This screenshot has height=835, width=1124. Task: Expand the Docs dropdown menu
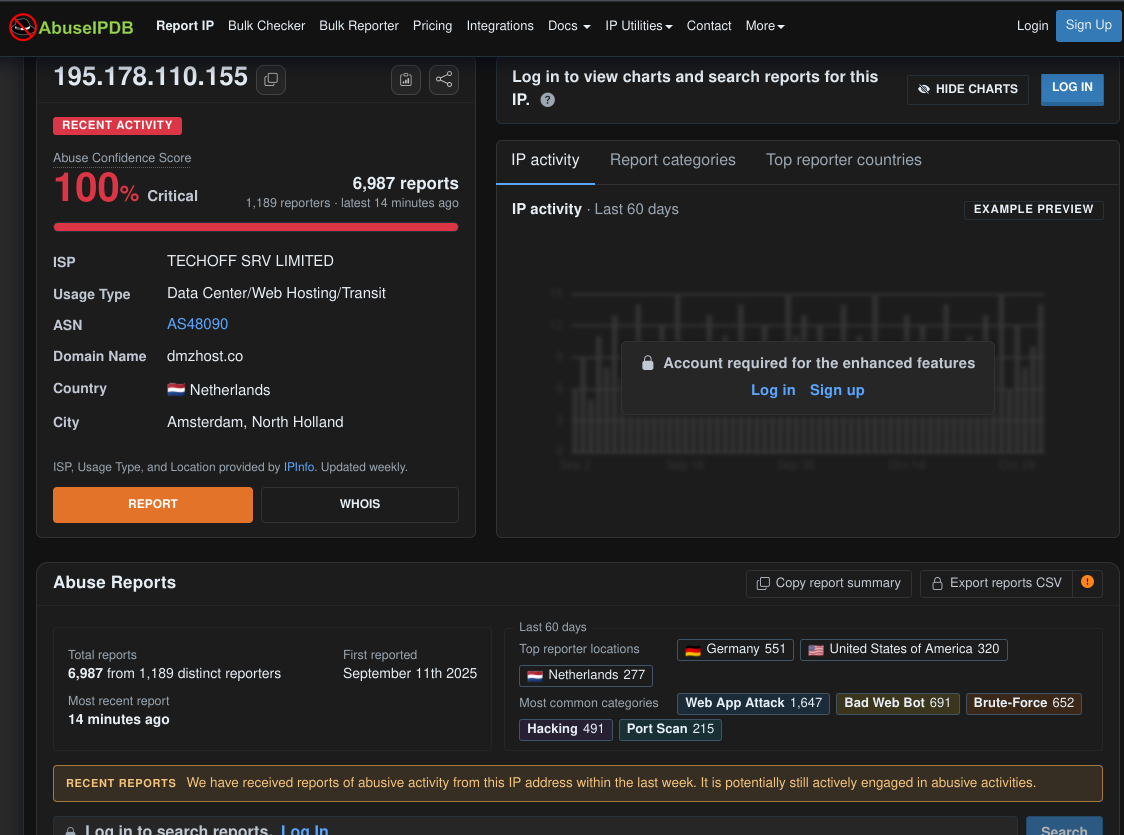coord(569,26)
